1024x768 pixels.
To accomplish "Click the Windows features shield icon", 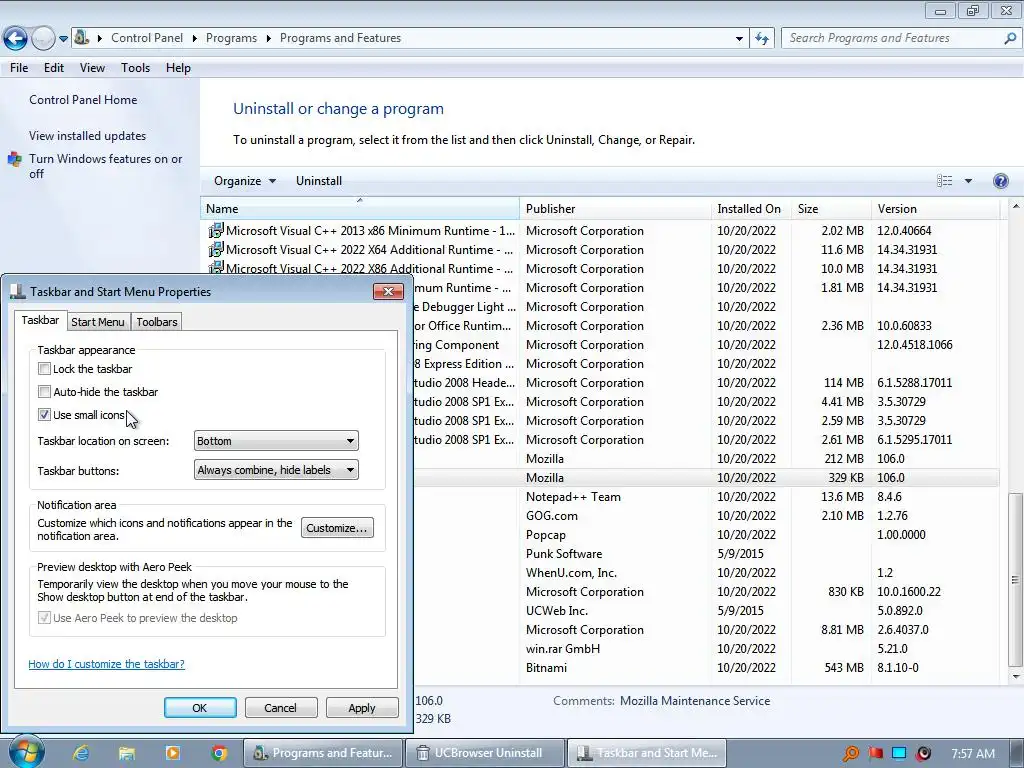I will 14,159.
